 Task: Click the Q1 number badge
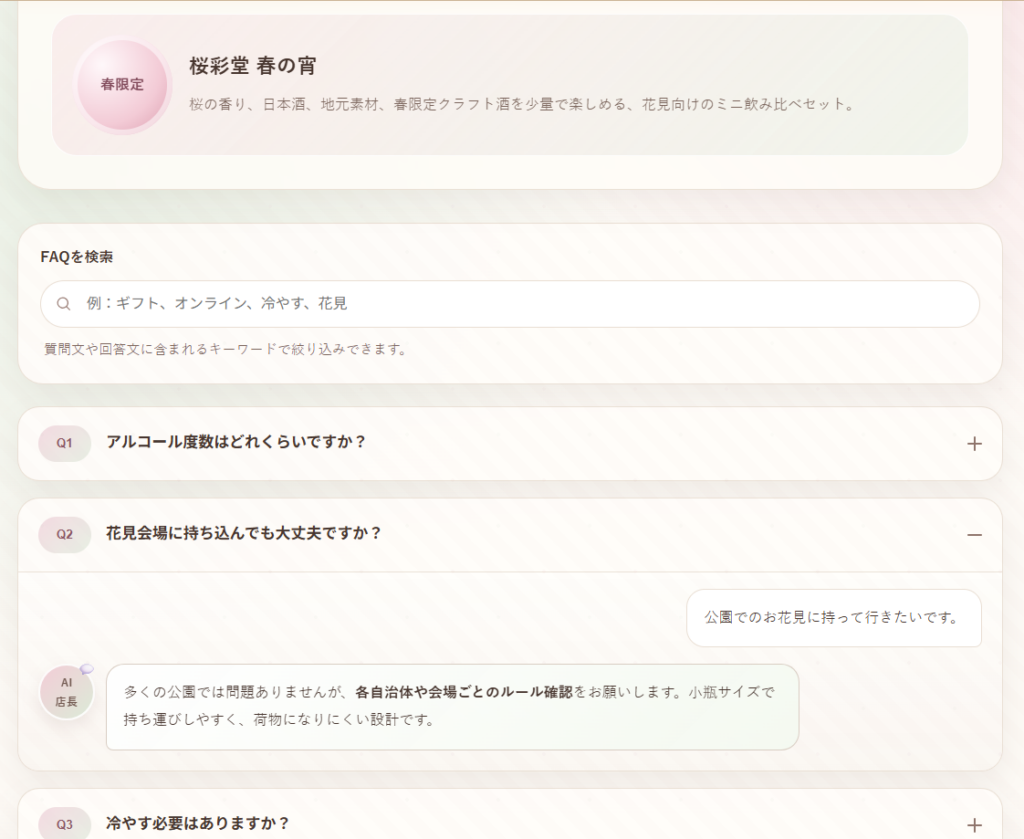[x=64, y=443]
